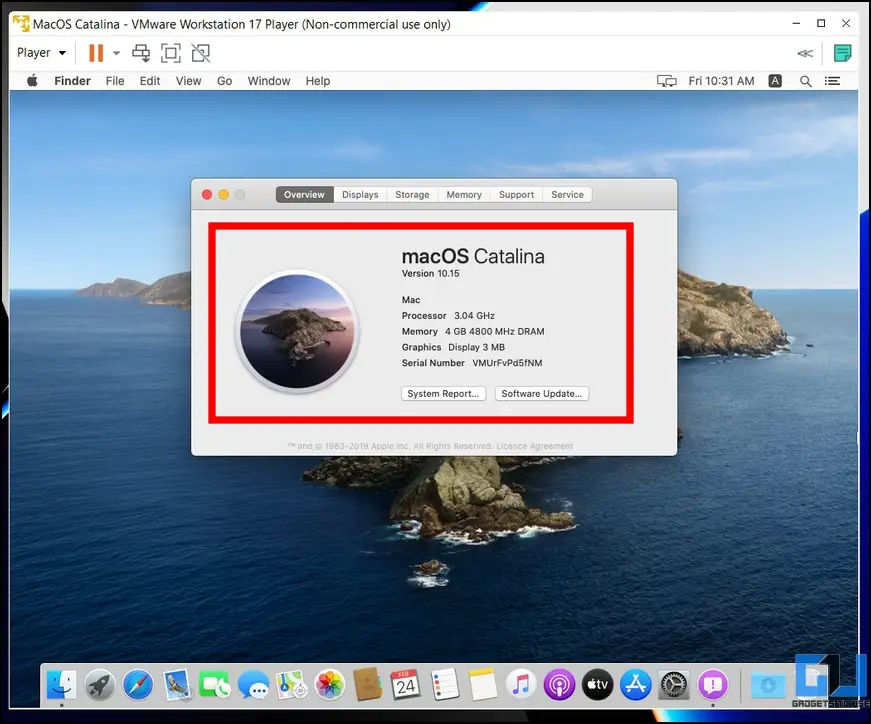Open the Licence Agreement link
The width and height of the screenshot is (871, 724).
click(535, 446)
